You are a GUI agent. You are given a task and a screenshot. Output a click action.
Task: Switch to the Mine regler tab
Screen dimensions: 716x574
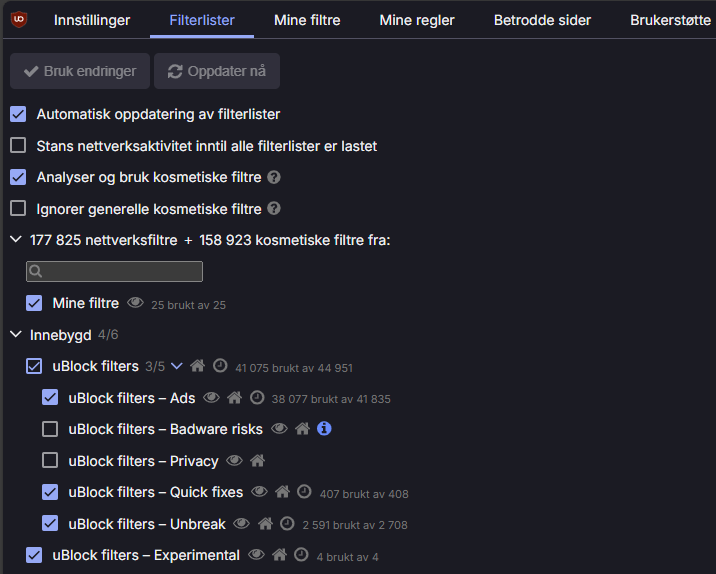click(417, 20)
